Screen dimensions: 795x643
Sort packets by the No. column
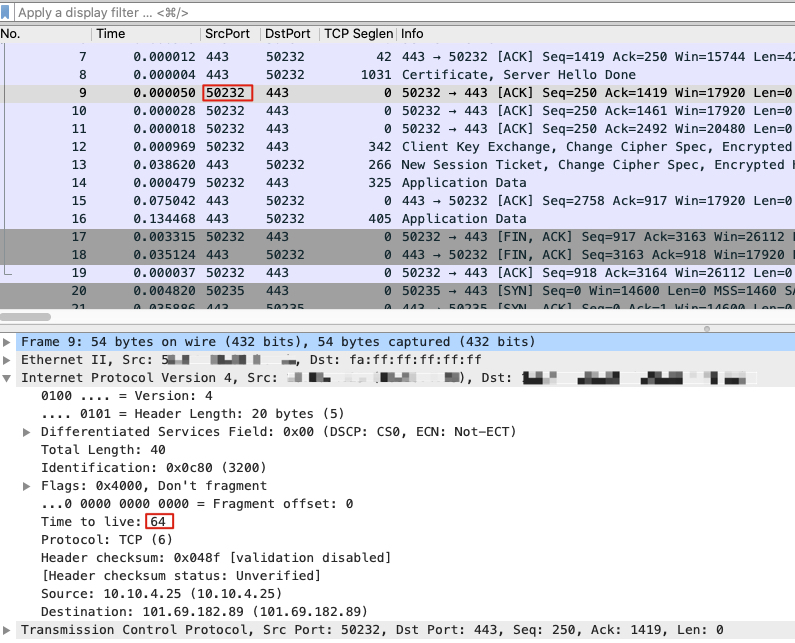click(x=46, y=33)
